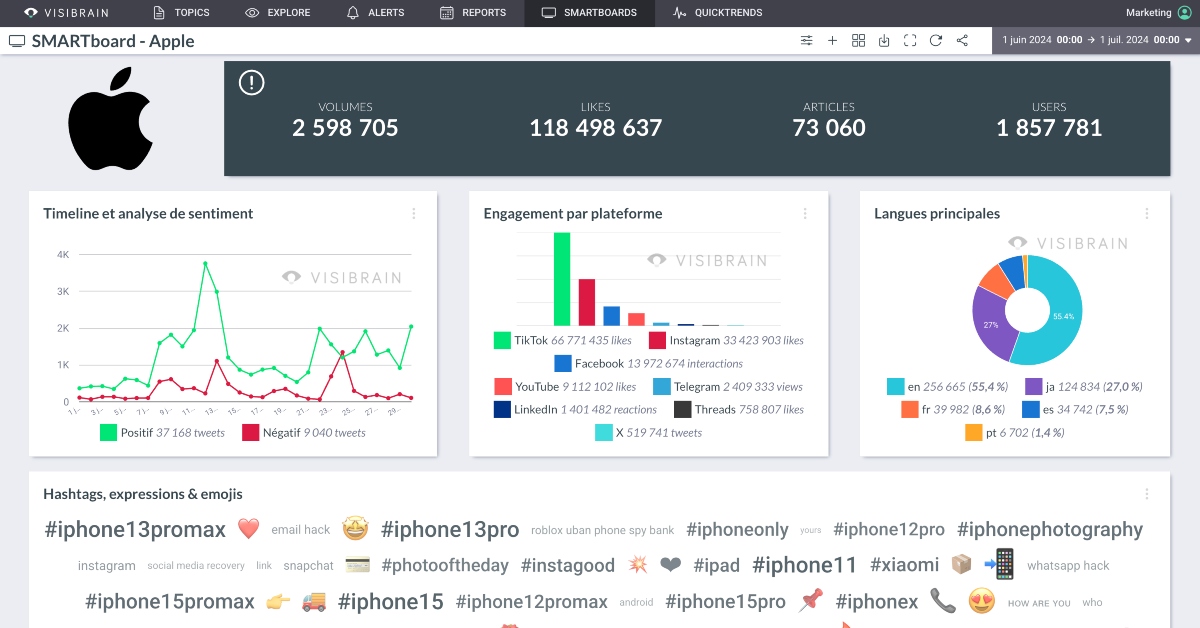Click the plus icon to add widget

click(x=832, y=41)
